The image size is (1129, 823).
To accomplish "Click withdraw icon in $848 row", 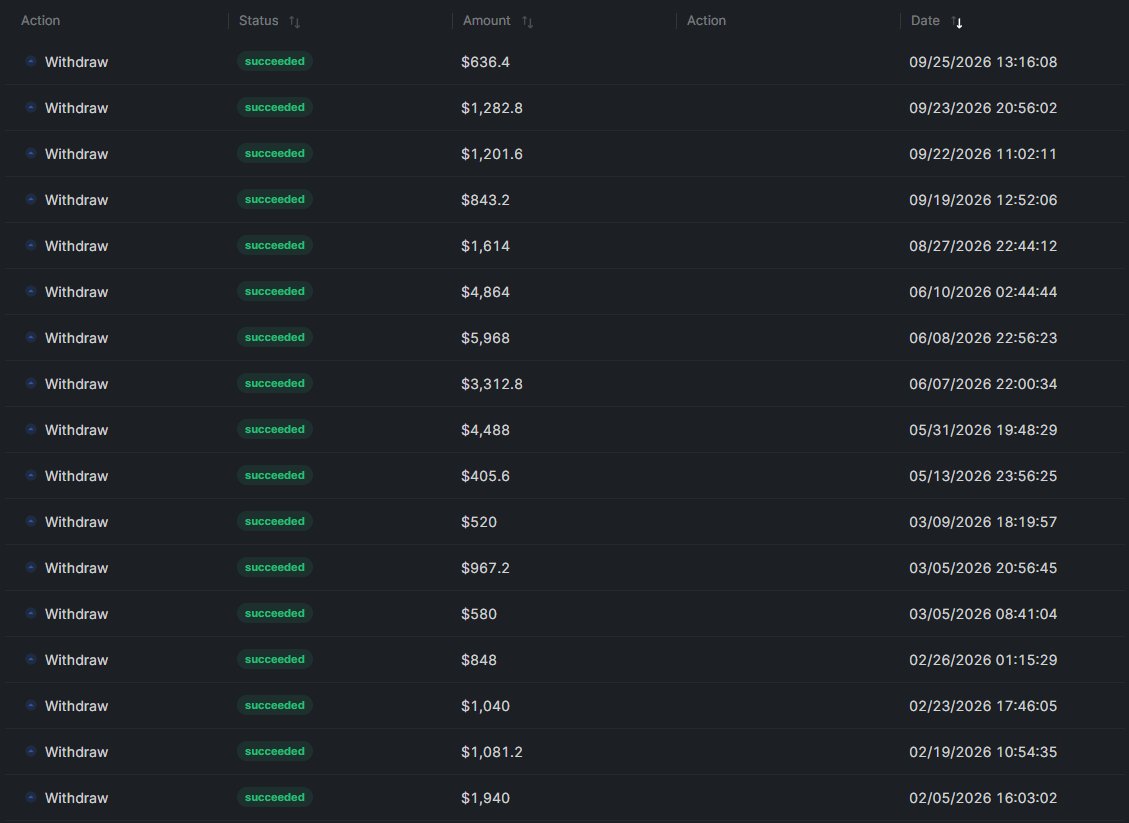I will (30, 660).
